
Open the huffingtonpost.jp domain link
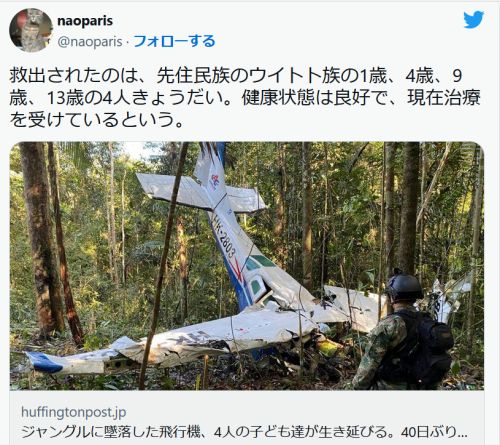(74, 412)
